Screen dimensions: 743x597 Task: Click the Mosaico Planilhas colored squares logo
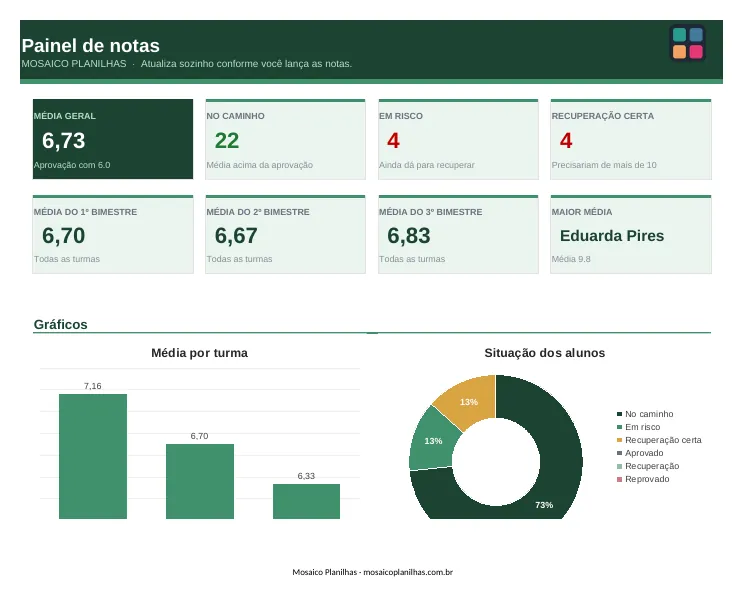[x=688, y=43]
